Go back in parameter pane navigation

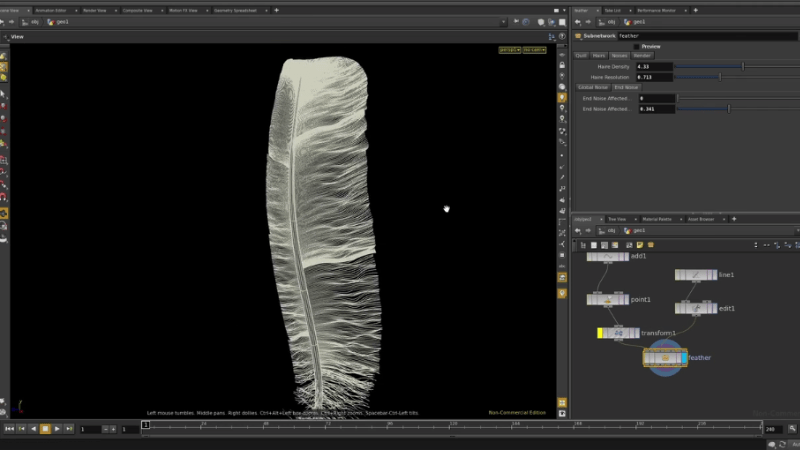[x=579, y=21]
